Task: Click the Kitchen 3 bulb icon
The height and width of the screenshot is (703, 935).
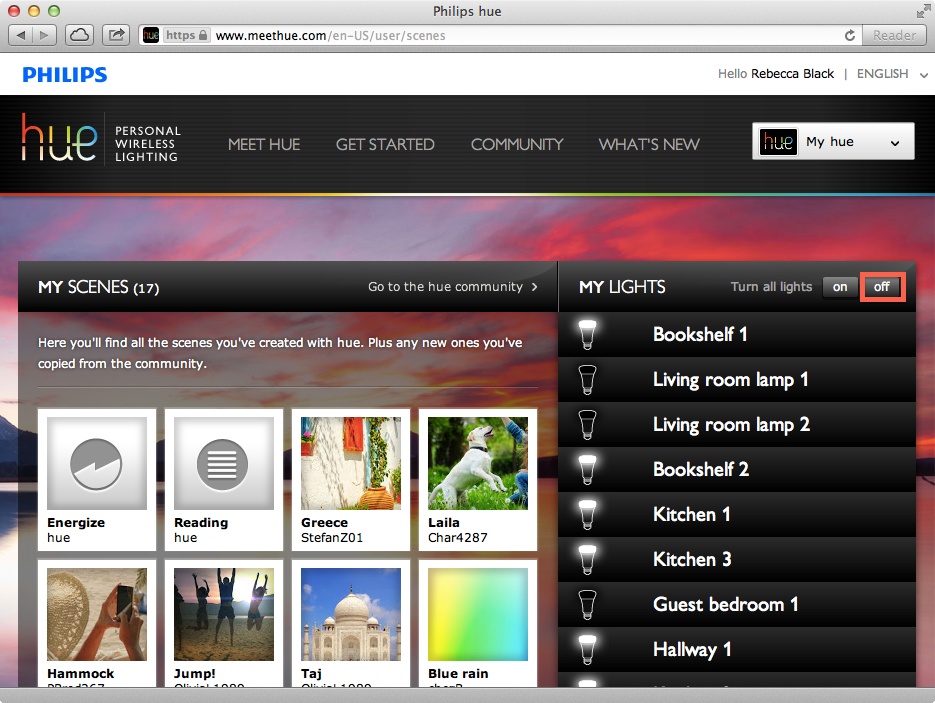Action: tap(587, 560)
